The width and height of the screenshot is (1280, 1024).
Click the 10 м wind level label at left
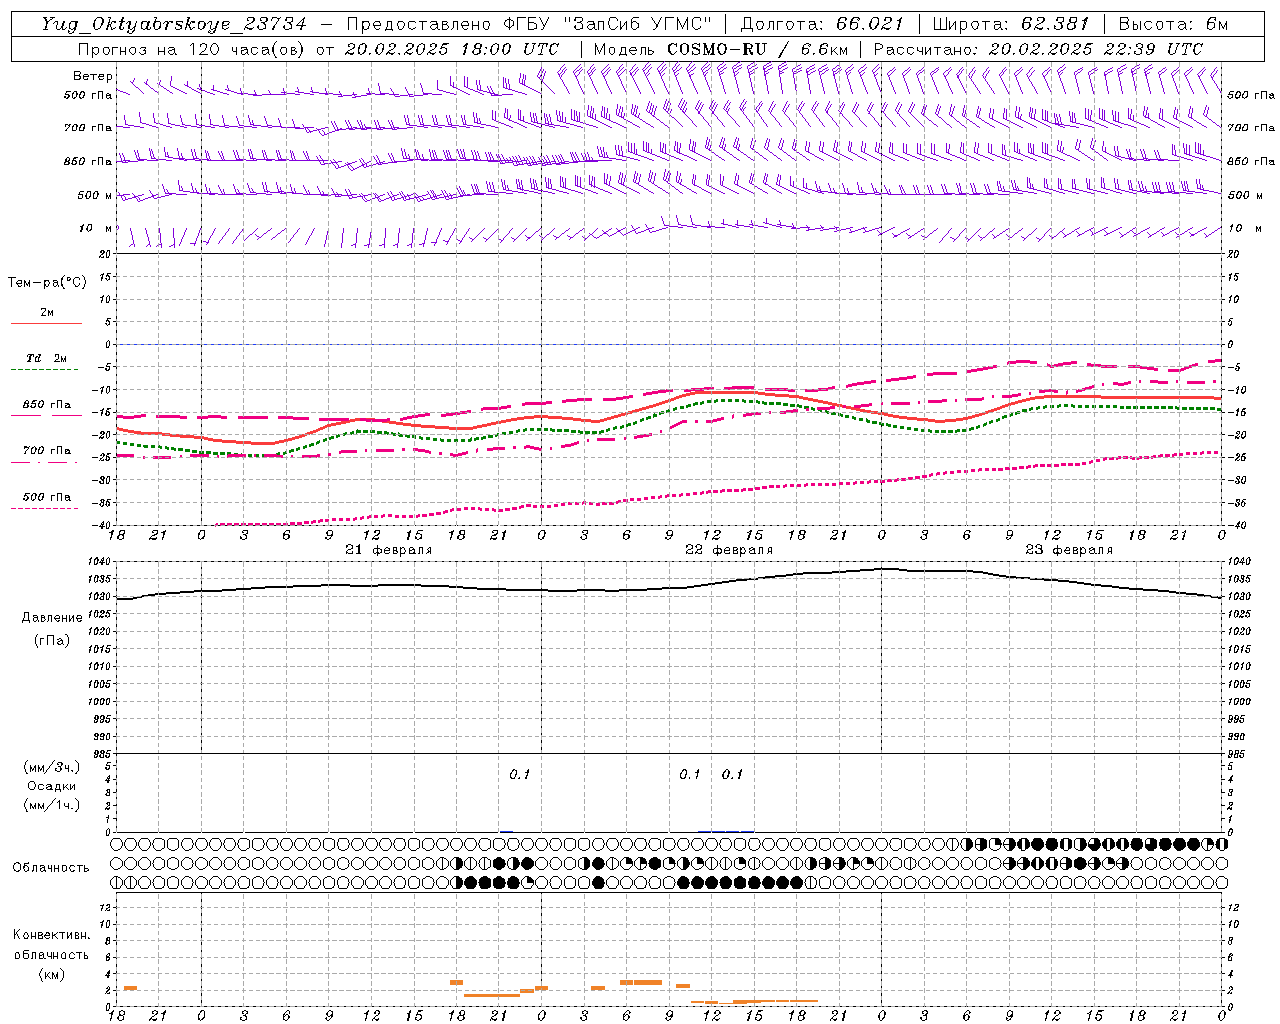click(95, 228)
